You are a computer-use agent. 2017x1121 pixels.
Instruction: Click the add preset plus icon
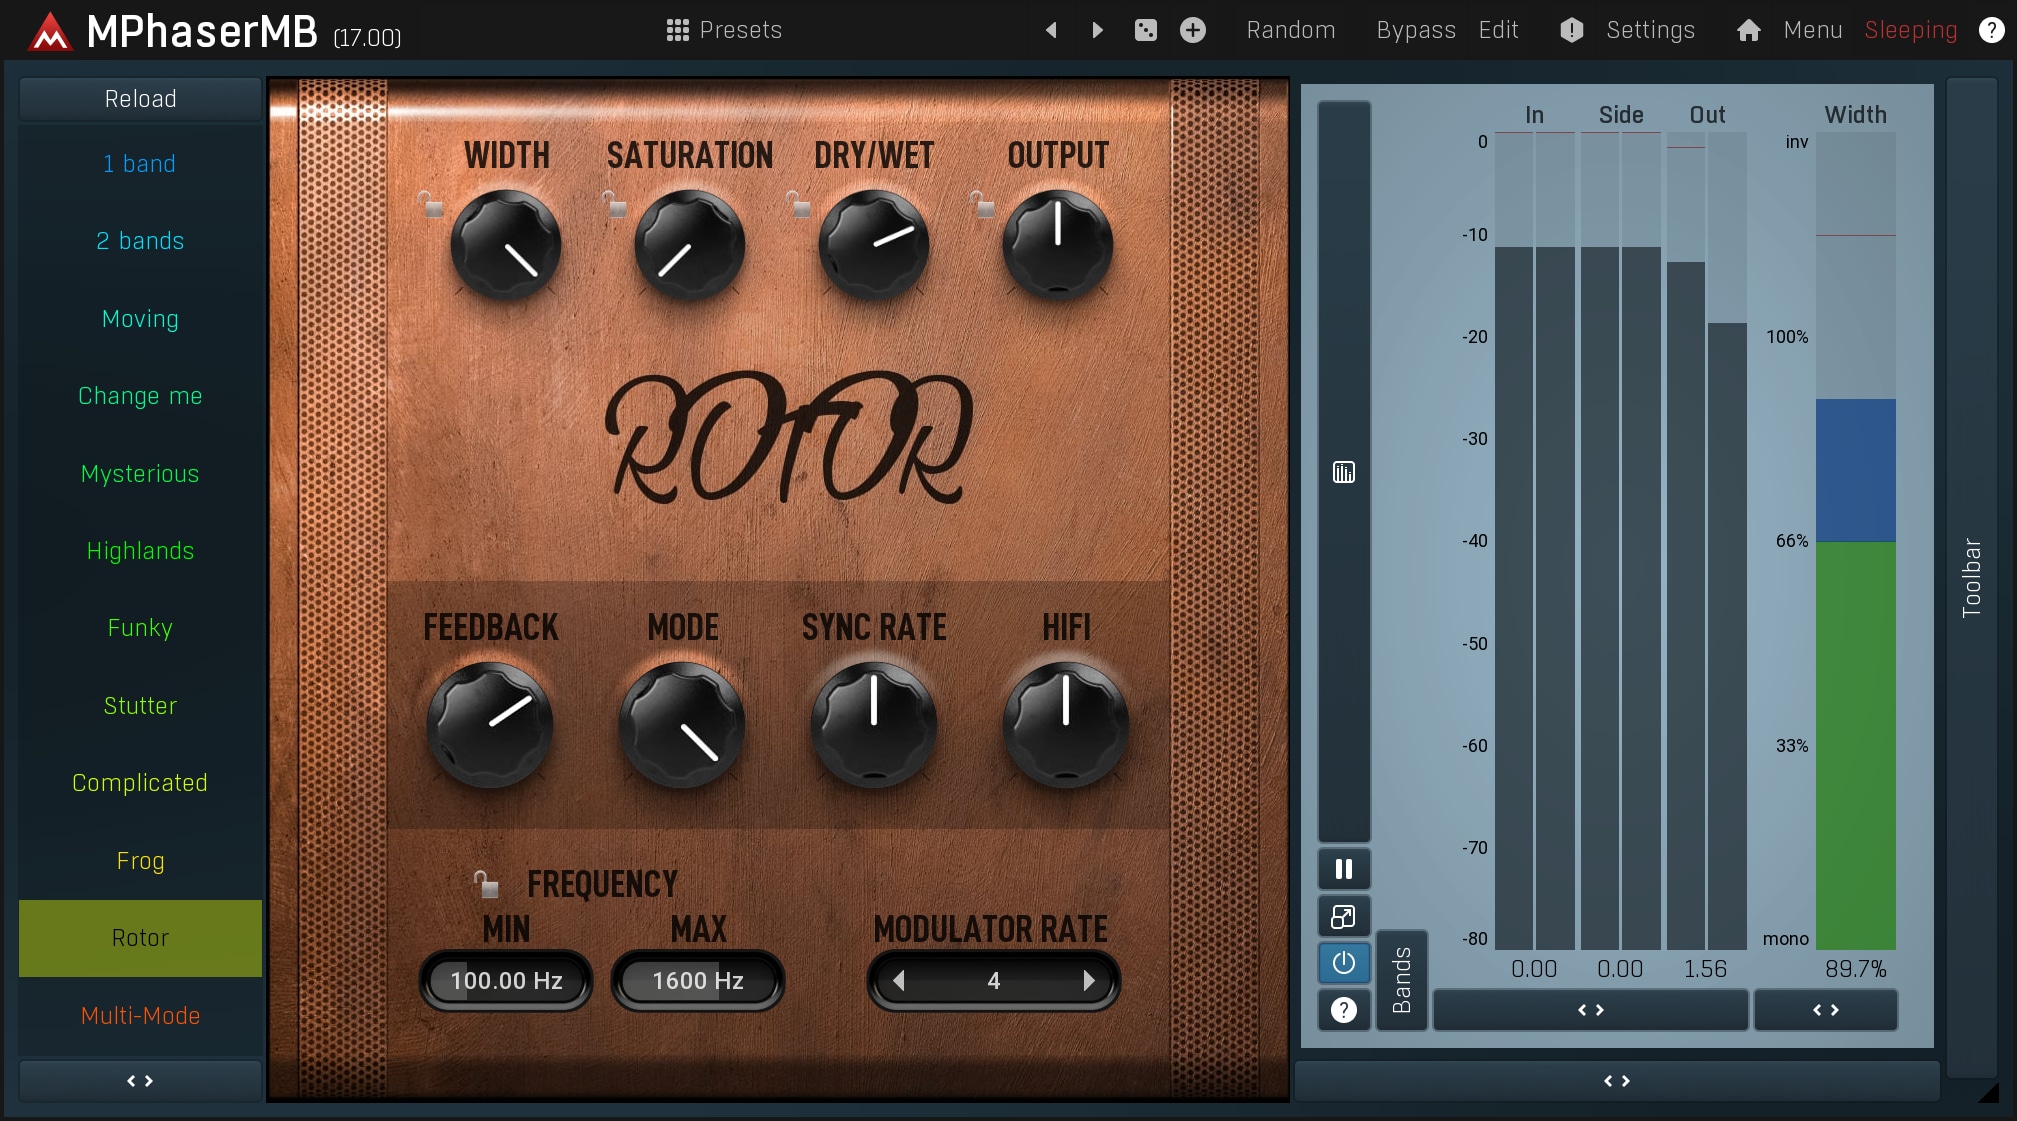point(1192,30)
